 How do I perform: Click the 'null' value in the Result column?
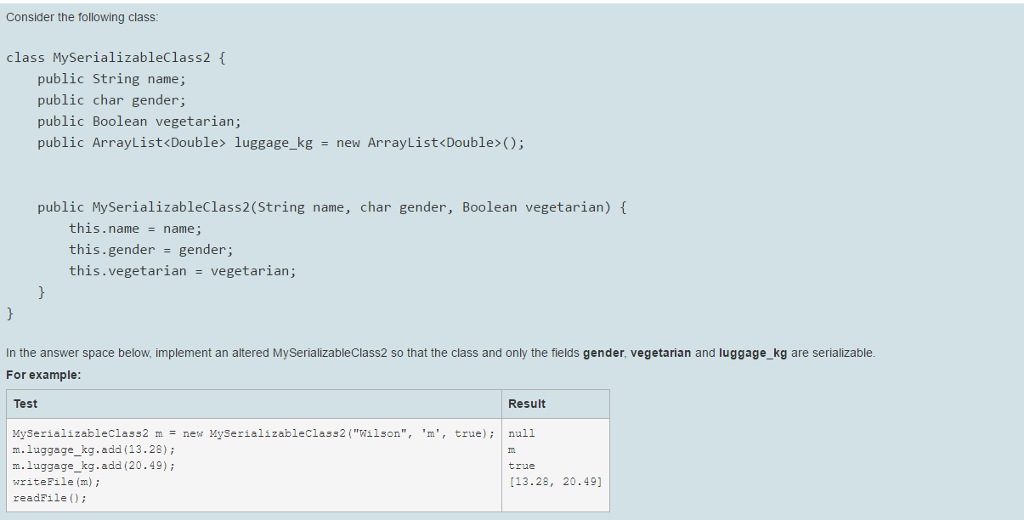click(x=522, y=433)
